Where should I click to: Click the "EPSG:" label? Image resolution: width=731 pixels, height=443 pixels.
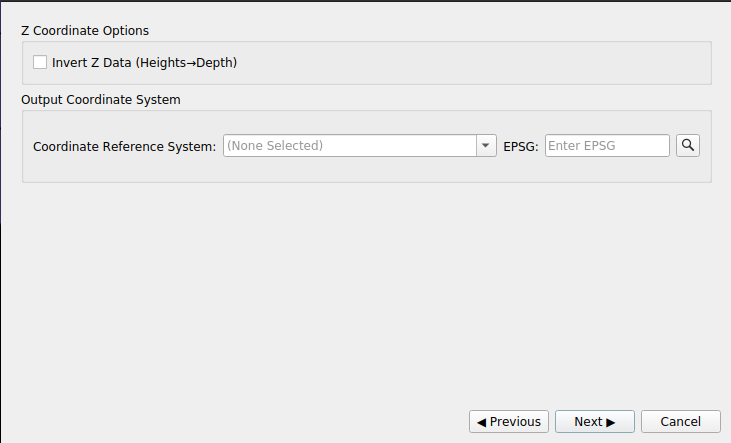tap(521, 146)
